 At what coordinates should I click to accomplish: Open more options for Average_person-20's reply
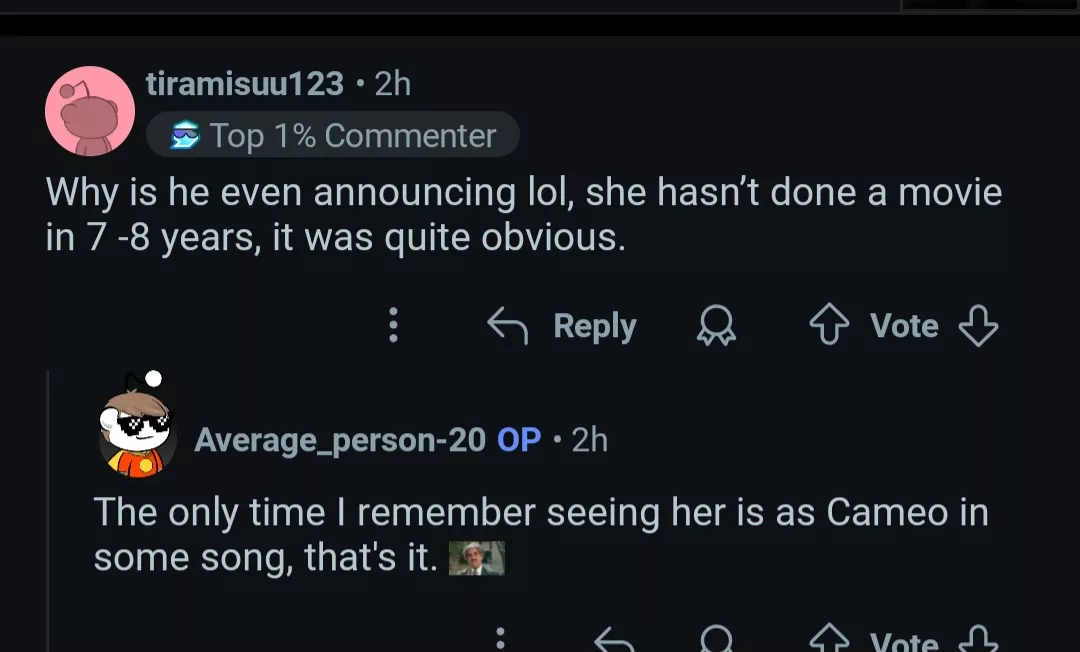coord(501,641)
